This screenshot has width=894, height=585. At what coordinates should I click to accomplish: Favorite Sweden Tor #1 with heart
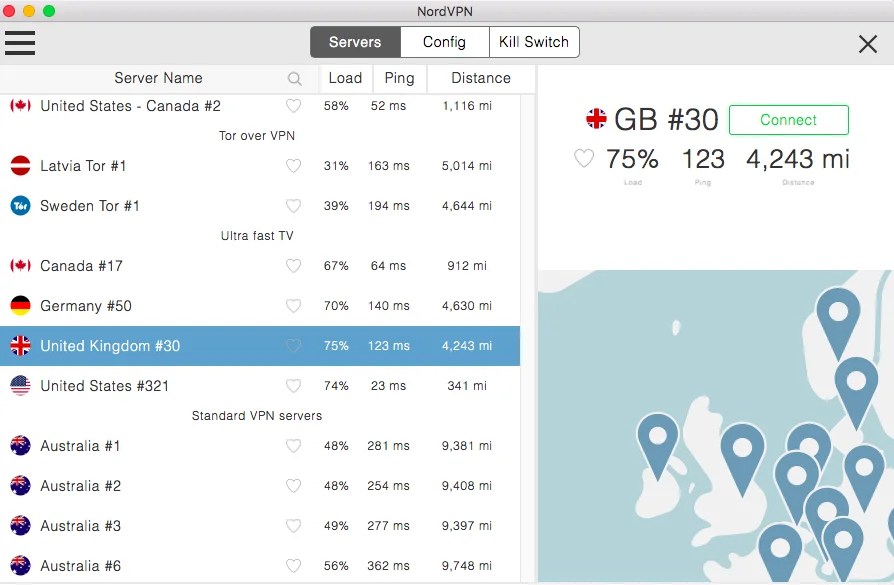pos(293,205)
